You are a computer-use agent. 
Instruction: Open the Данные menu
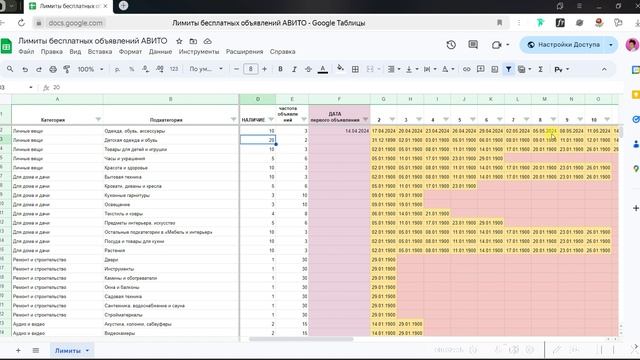click(x=160, y=52)
